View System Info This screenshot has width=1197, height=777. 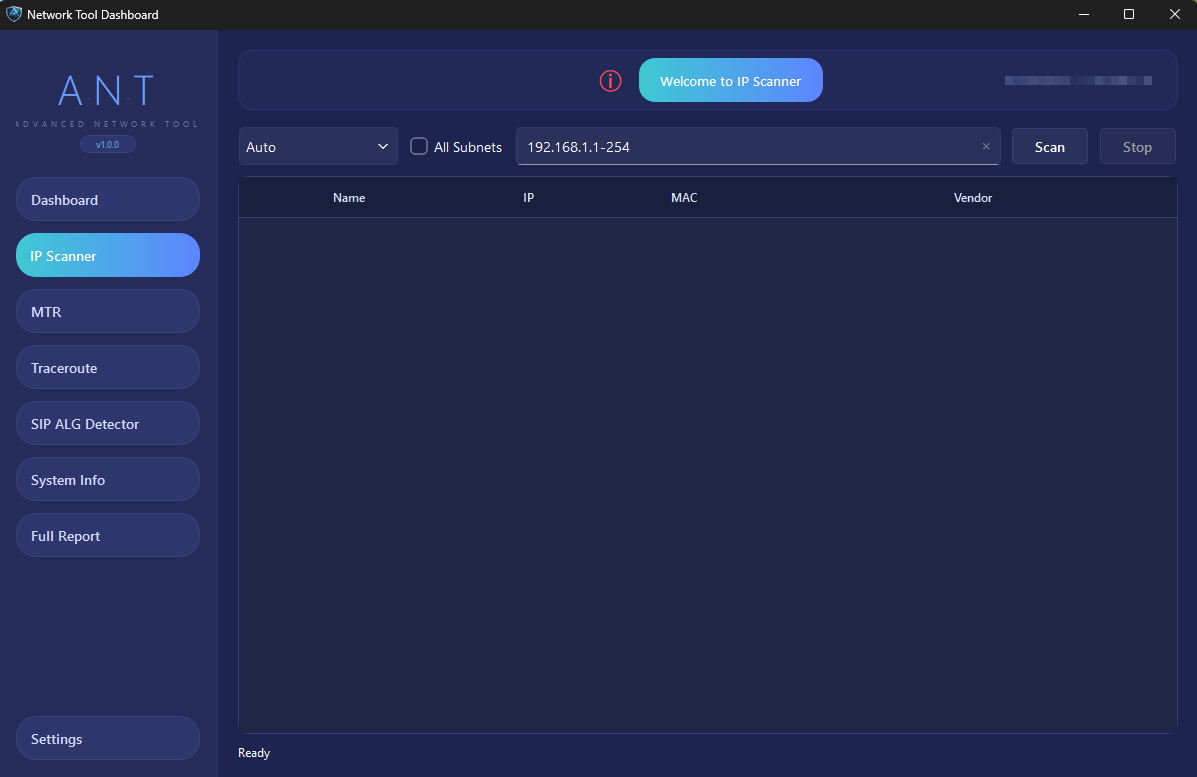107,479
